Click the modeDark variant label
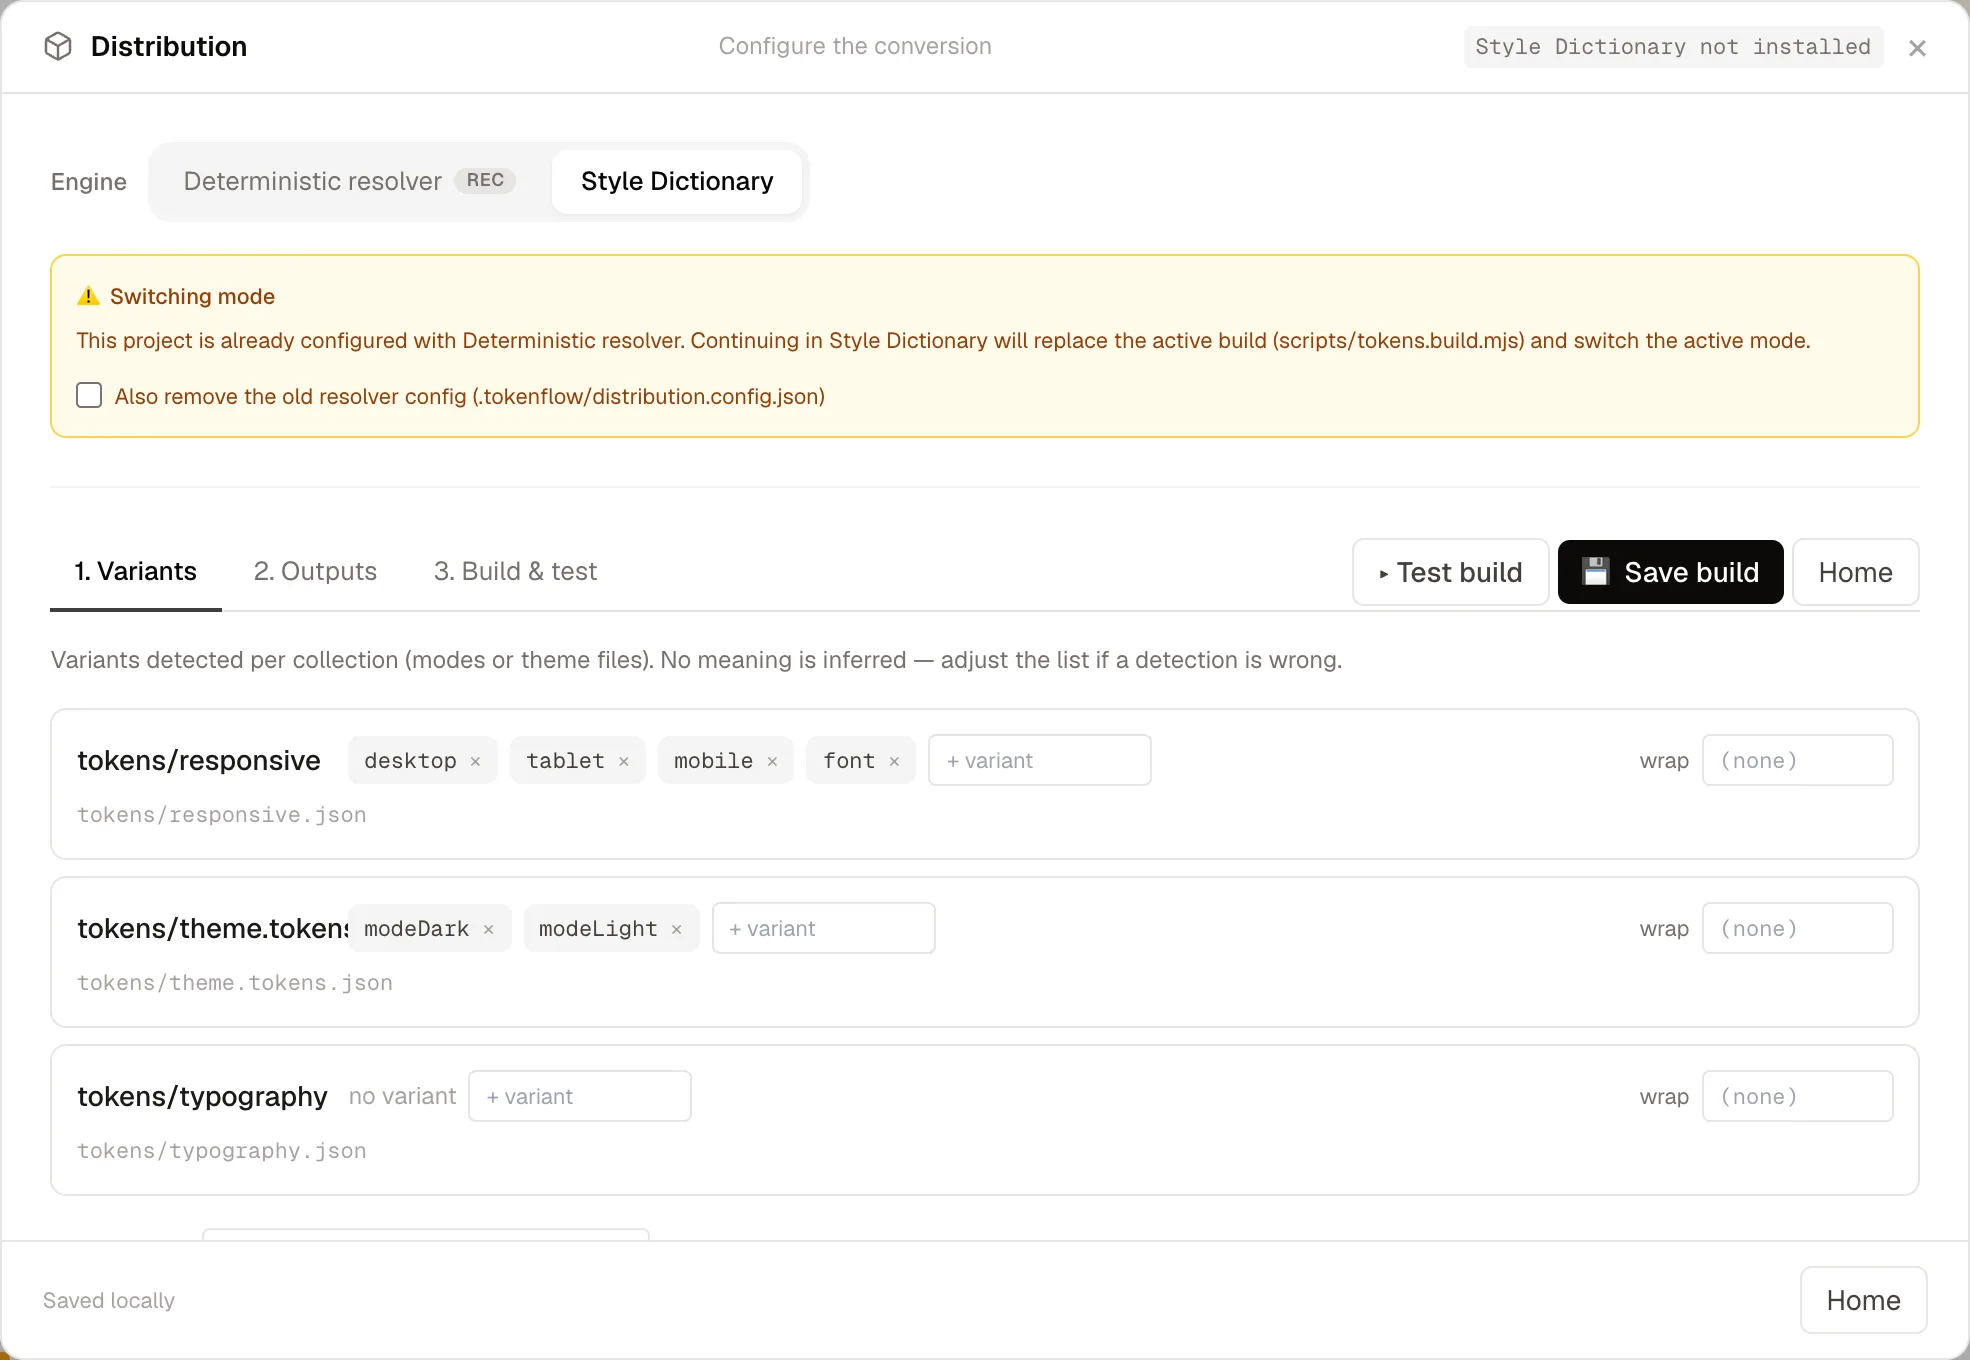This screenshot has width=1970, height=1360. (417, 929)
